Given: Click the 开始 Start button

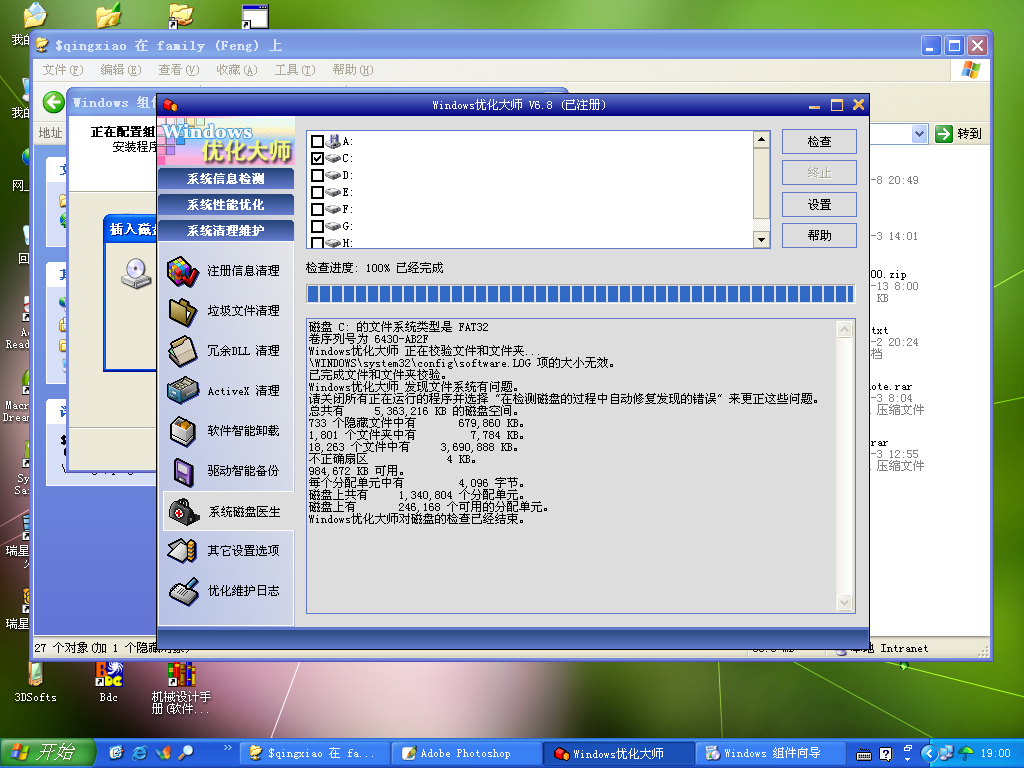Looking at the screenshot, I should tap(48, 753).
